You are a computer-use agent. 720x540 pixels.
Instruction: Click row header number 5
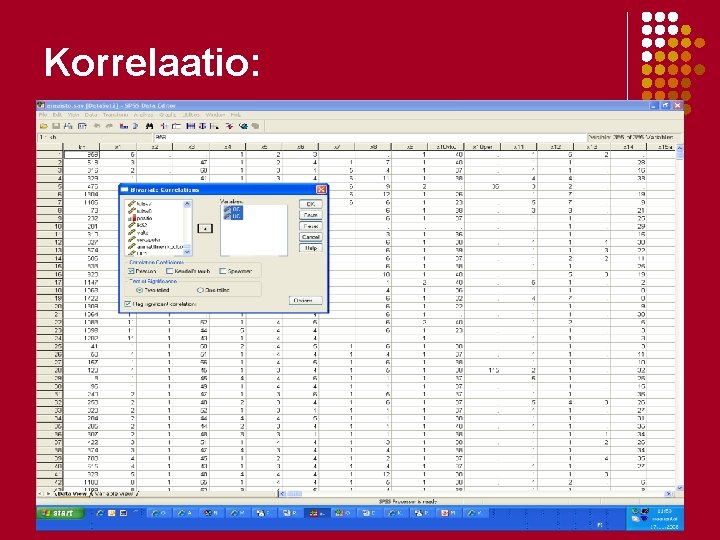[x=50, y=186]
